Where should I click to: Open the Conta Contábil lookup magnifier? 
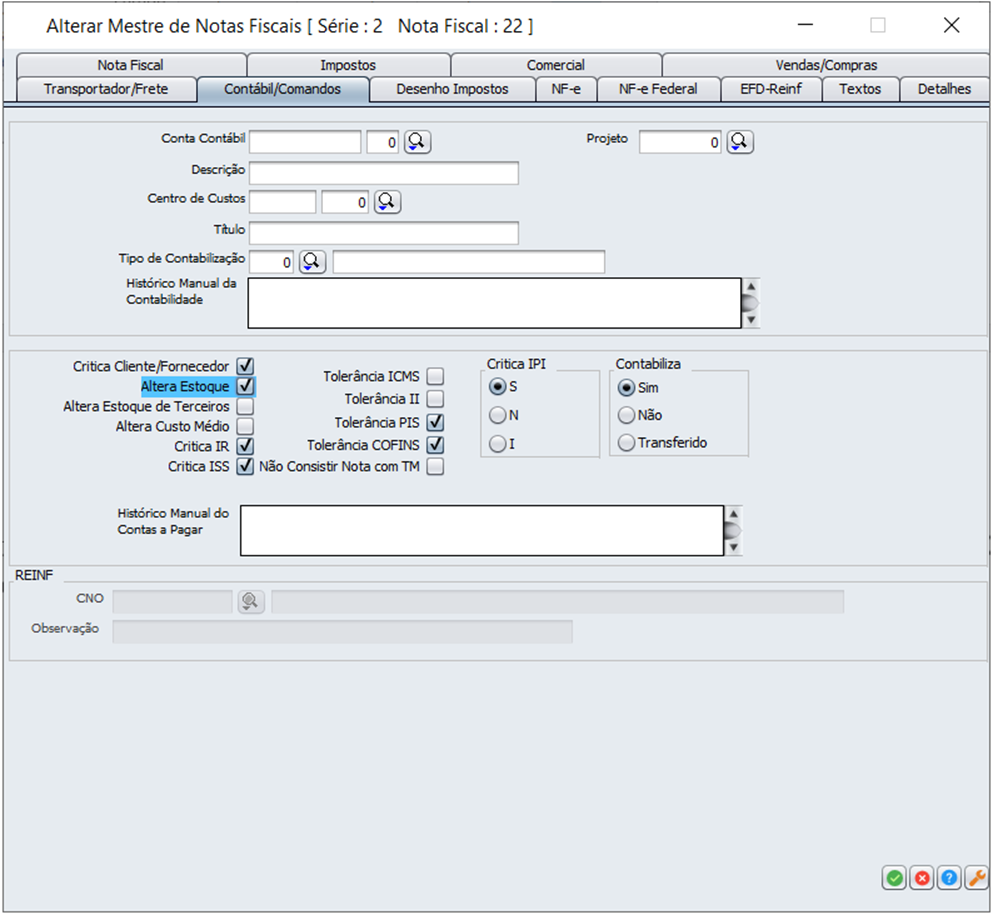(418, 142)
